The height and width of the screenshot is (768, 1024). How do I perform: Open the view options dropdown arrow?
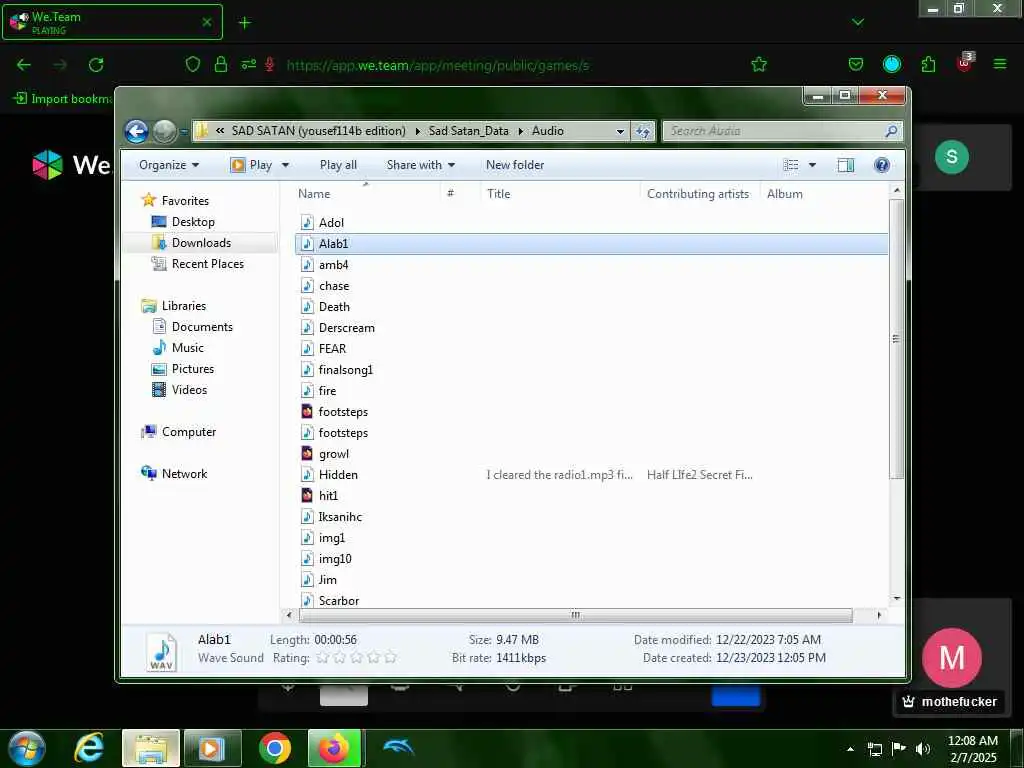coord(812,165)
